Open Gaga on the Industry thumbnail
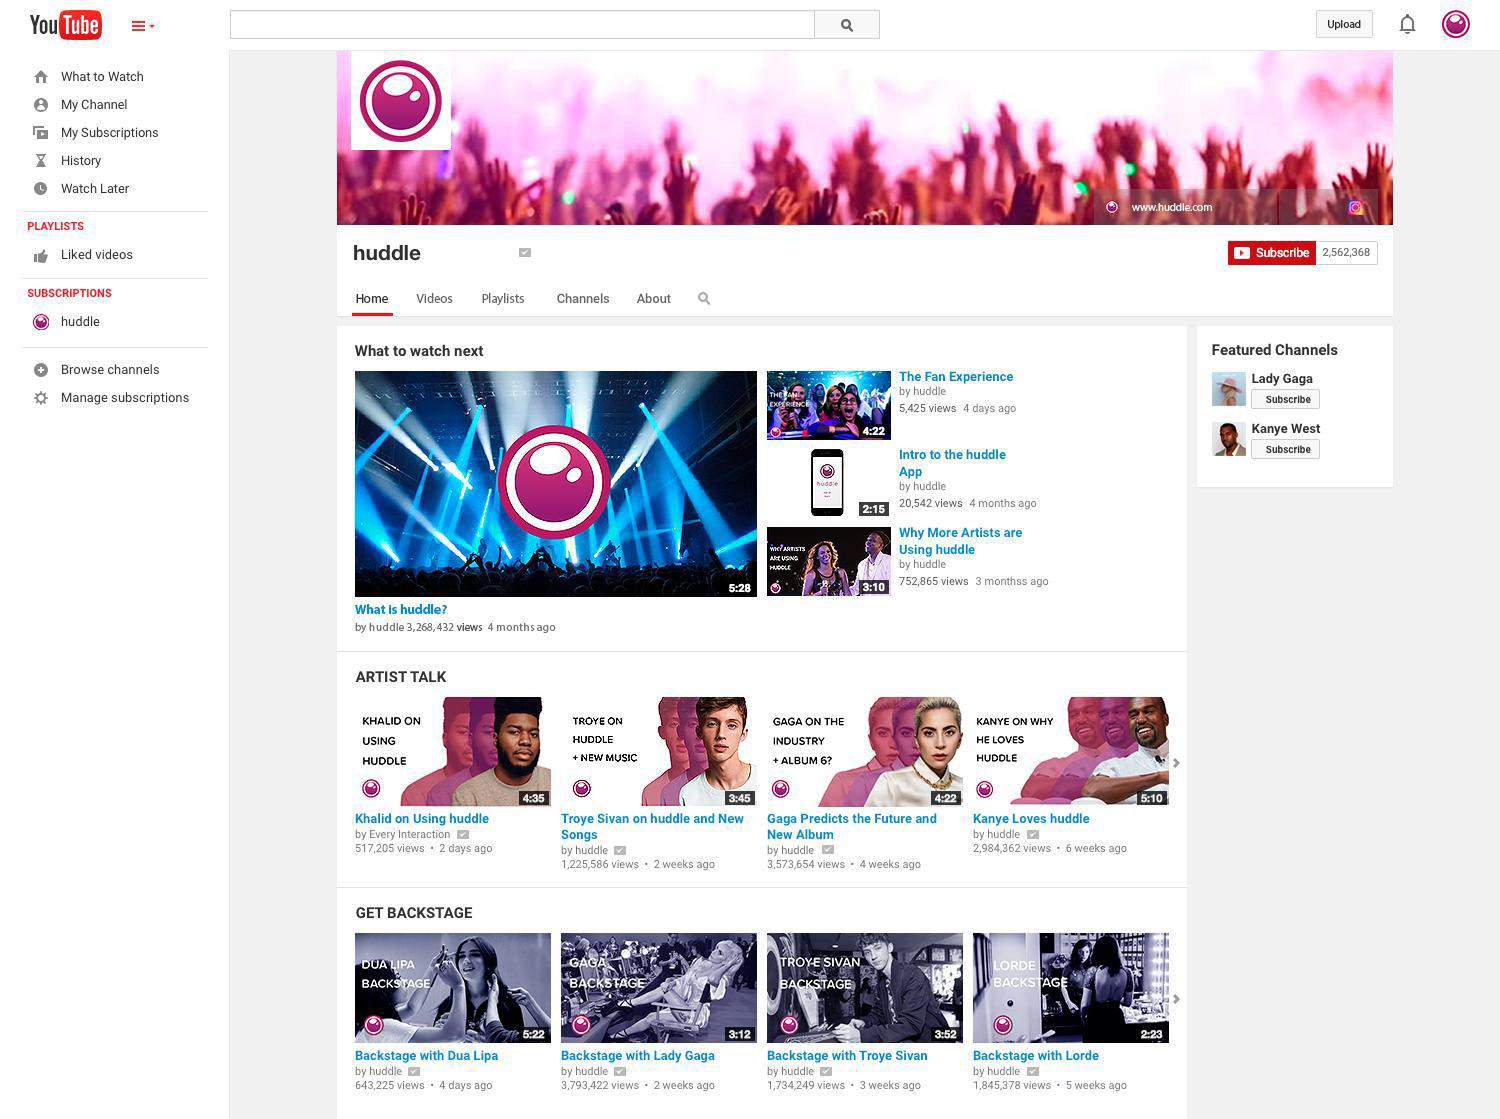Image resolution: width=1500 pixels, height=1119 pixels. [865, 752]
